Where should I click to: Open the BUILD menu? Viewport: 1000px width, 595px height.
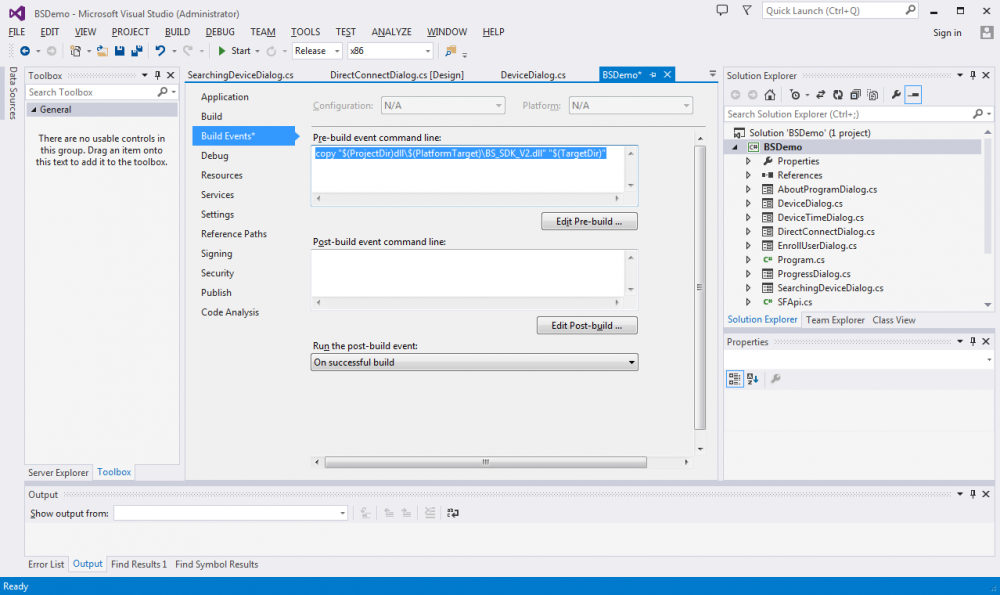pyautogui.click(x=177, y=32)
